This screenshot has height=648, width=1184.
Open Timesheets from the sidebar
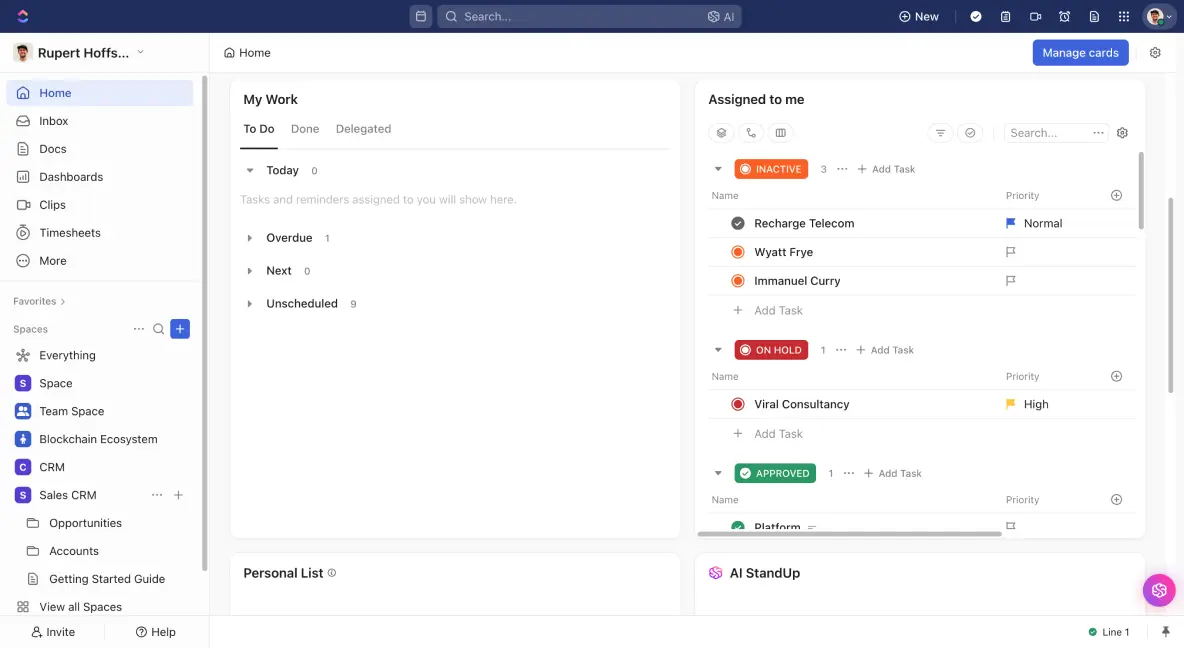coord(70,233)
